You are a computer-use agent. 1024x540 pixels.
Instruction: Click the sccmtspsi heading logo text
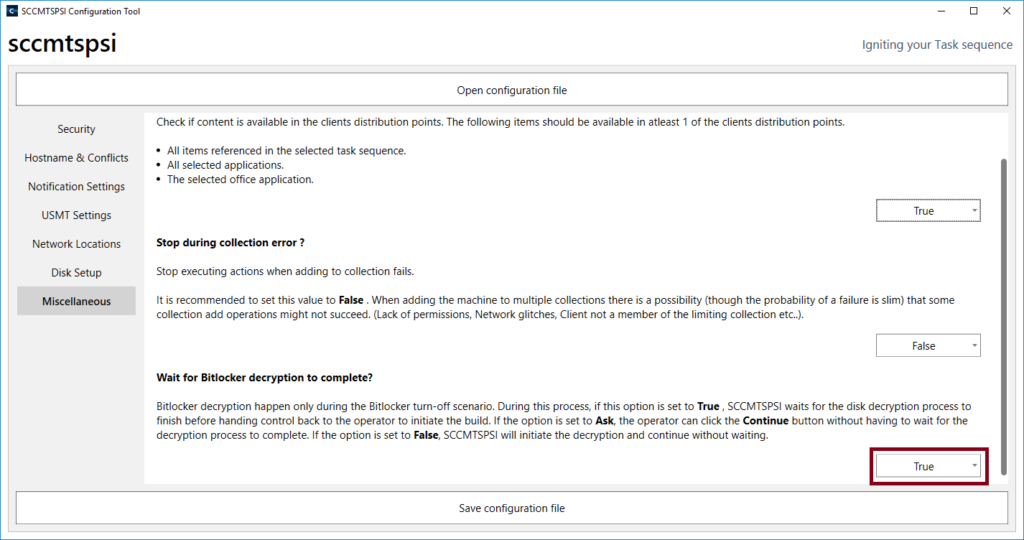(x=62, y=45)
